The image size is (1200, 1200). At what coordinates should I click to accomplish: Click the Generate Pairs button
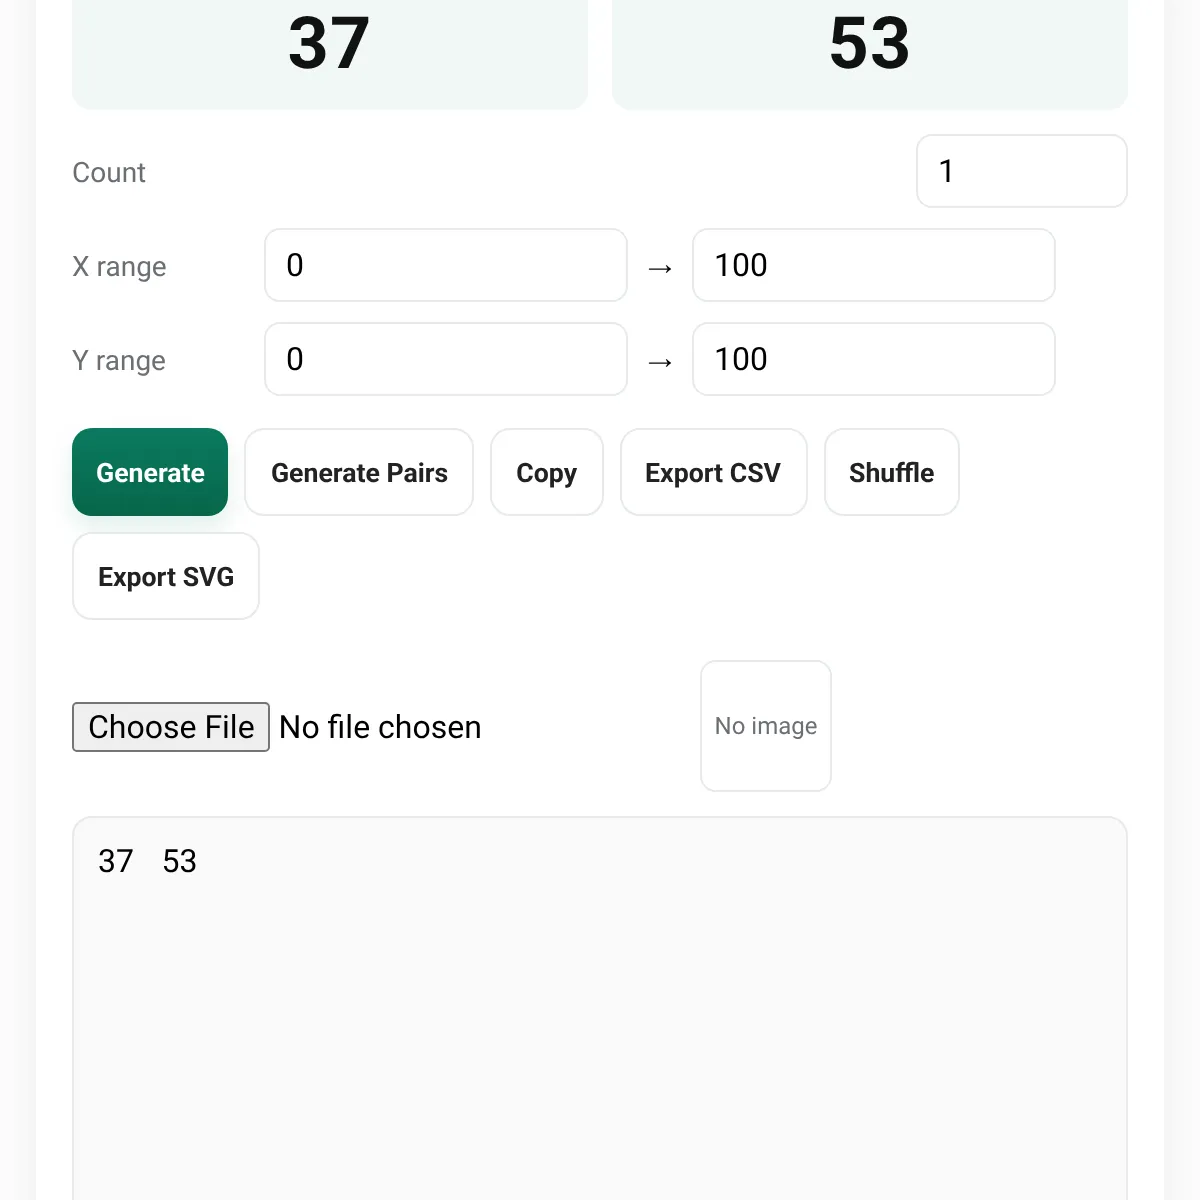coord(359,472)
